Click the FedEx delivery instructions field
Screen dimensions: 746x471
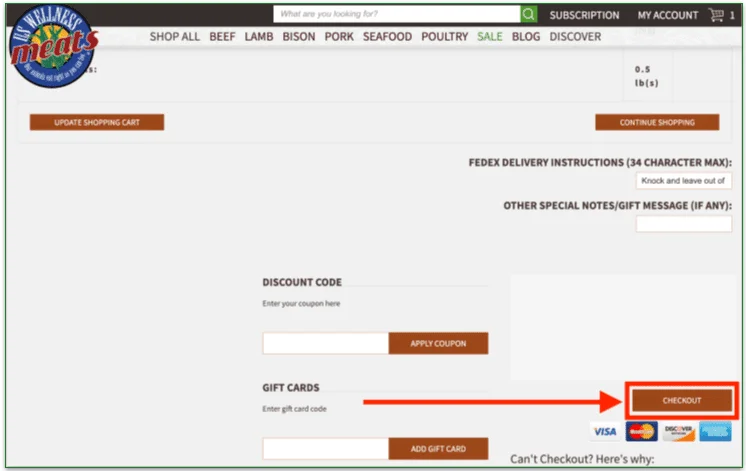(x=684, y=181)
